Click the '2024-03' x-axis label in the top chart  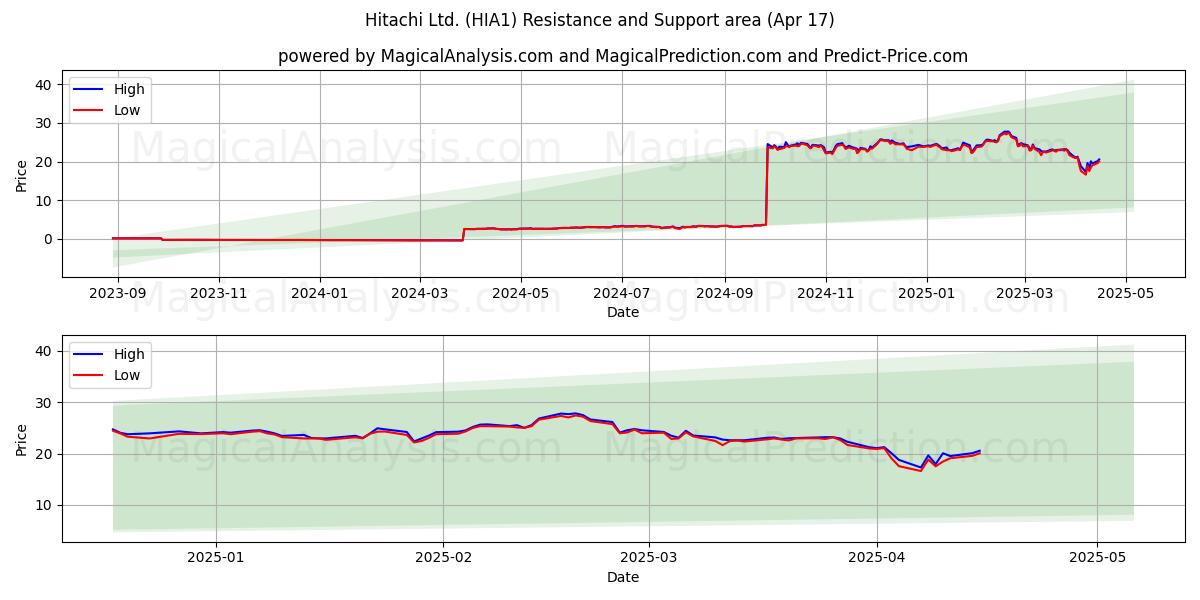click(x=419, y=293)
